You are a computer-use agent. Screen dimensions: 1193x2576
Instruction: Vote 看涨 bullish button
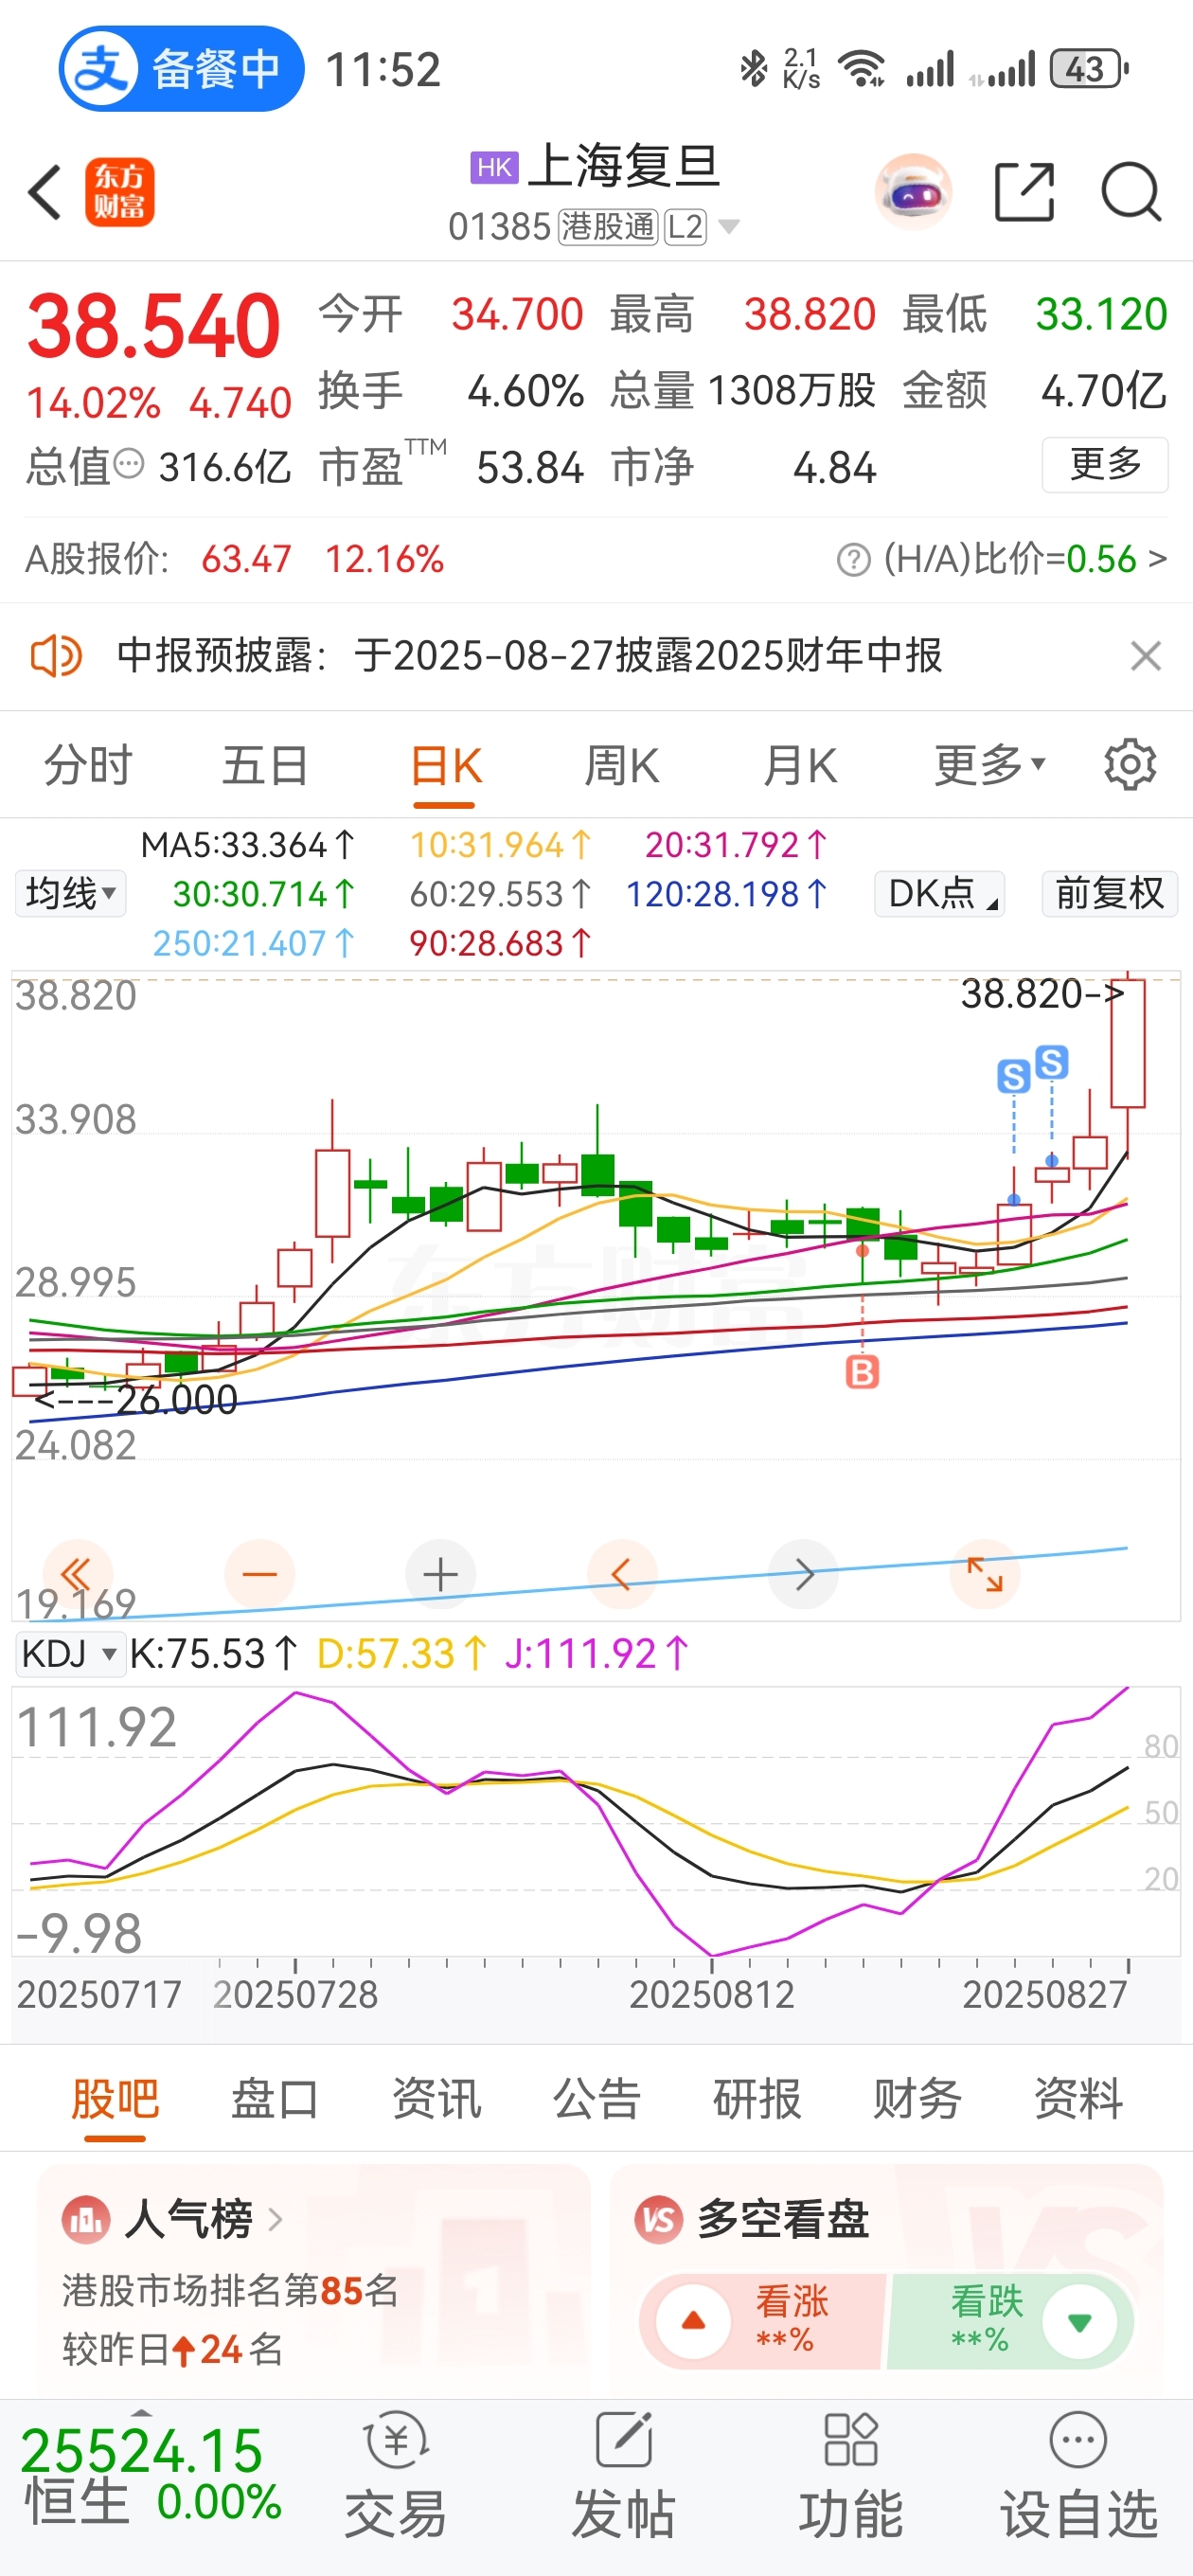point(763,2322)
